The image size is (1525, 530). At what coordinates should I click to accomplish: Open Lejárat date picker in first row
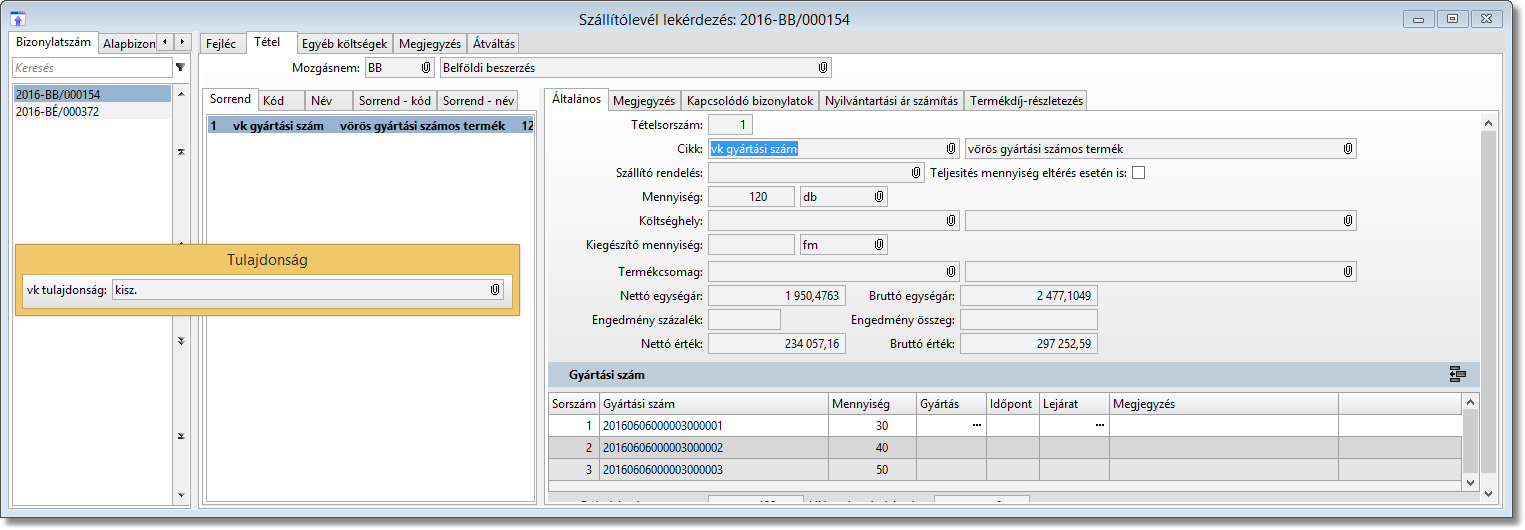click(1099, 425)
